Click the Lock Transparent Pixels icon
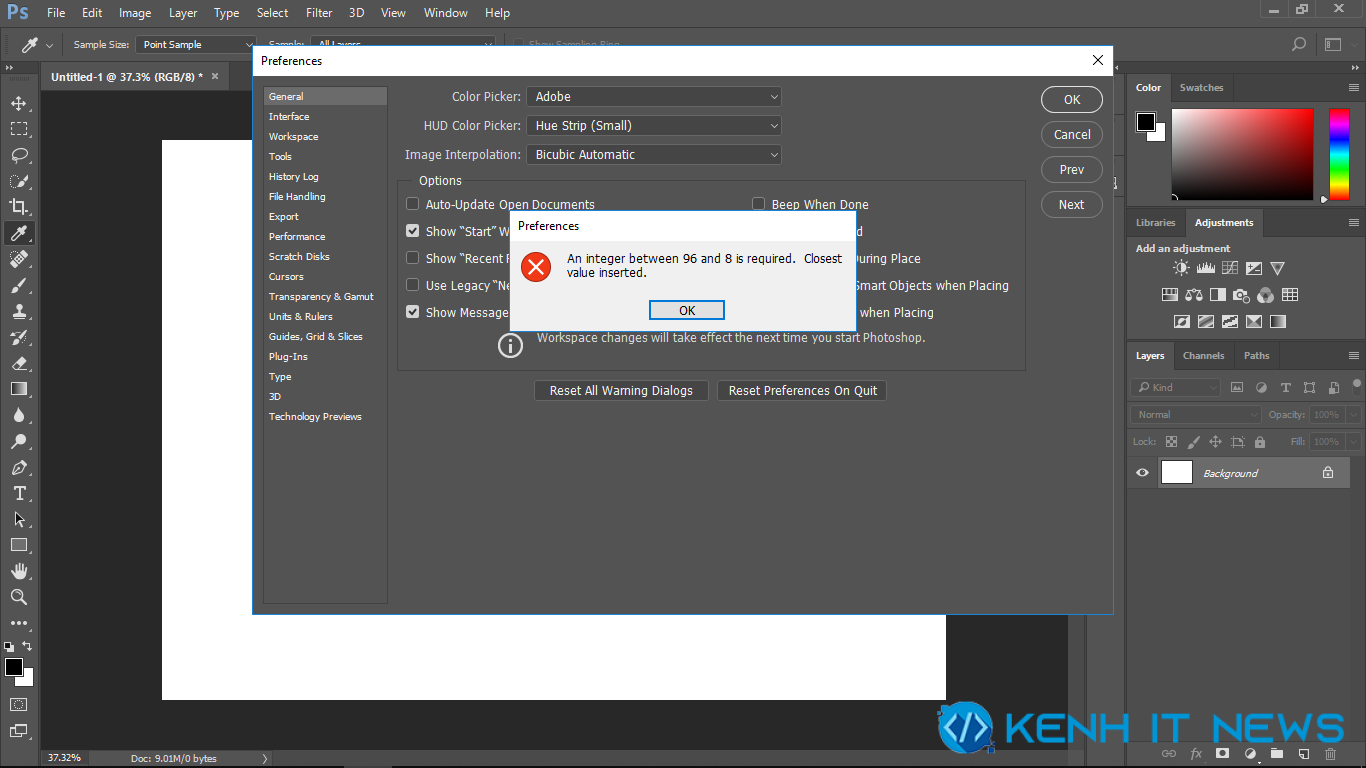Viewport: 1366px width, 768px height. click(1171, 441)
